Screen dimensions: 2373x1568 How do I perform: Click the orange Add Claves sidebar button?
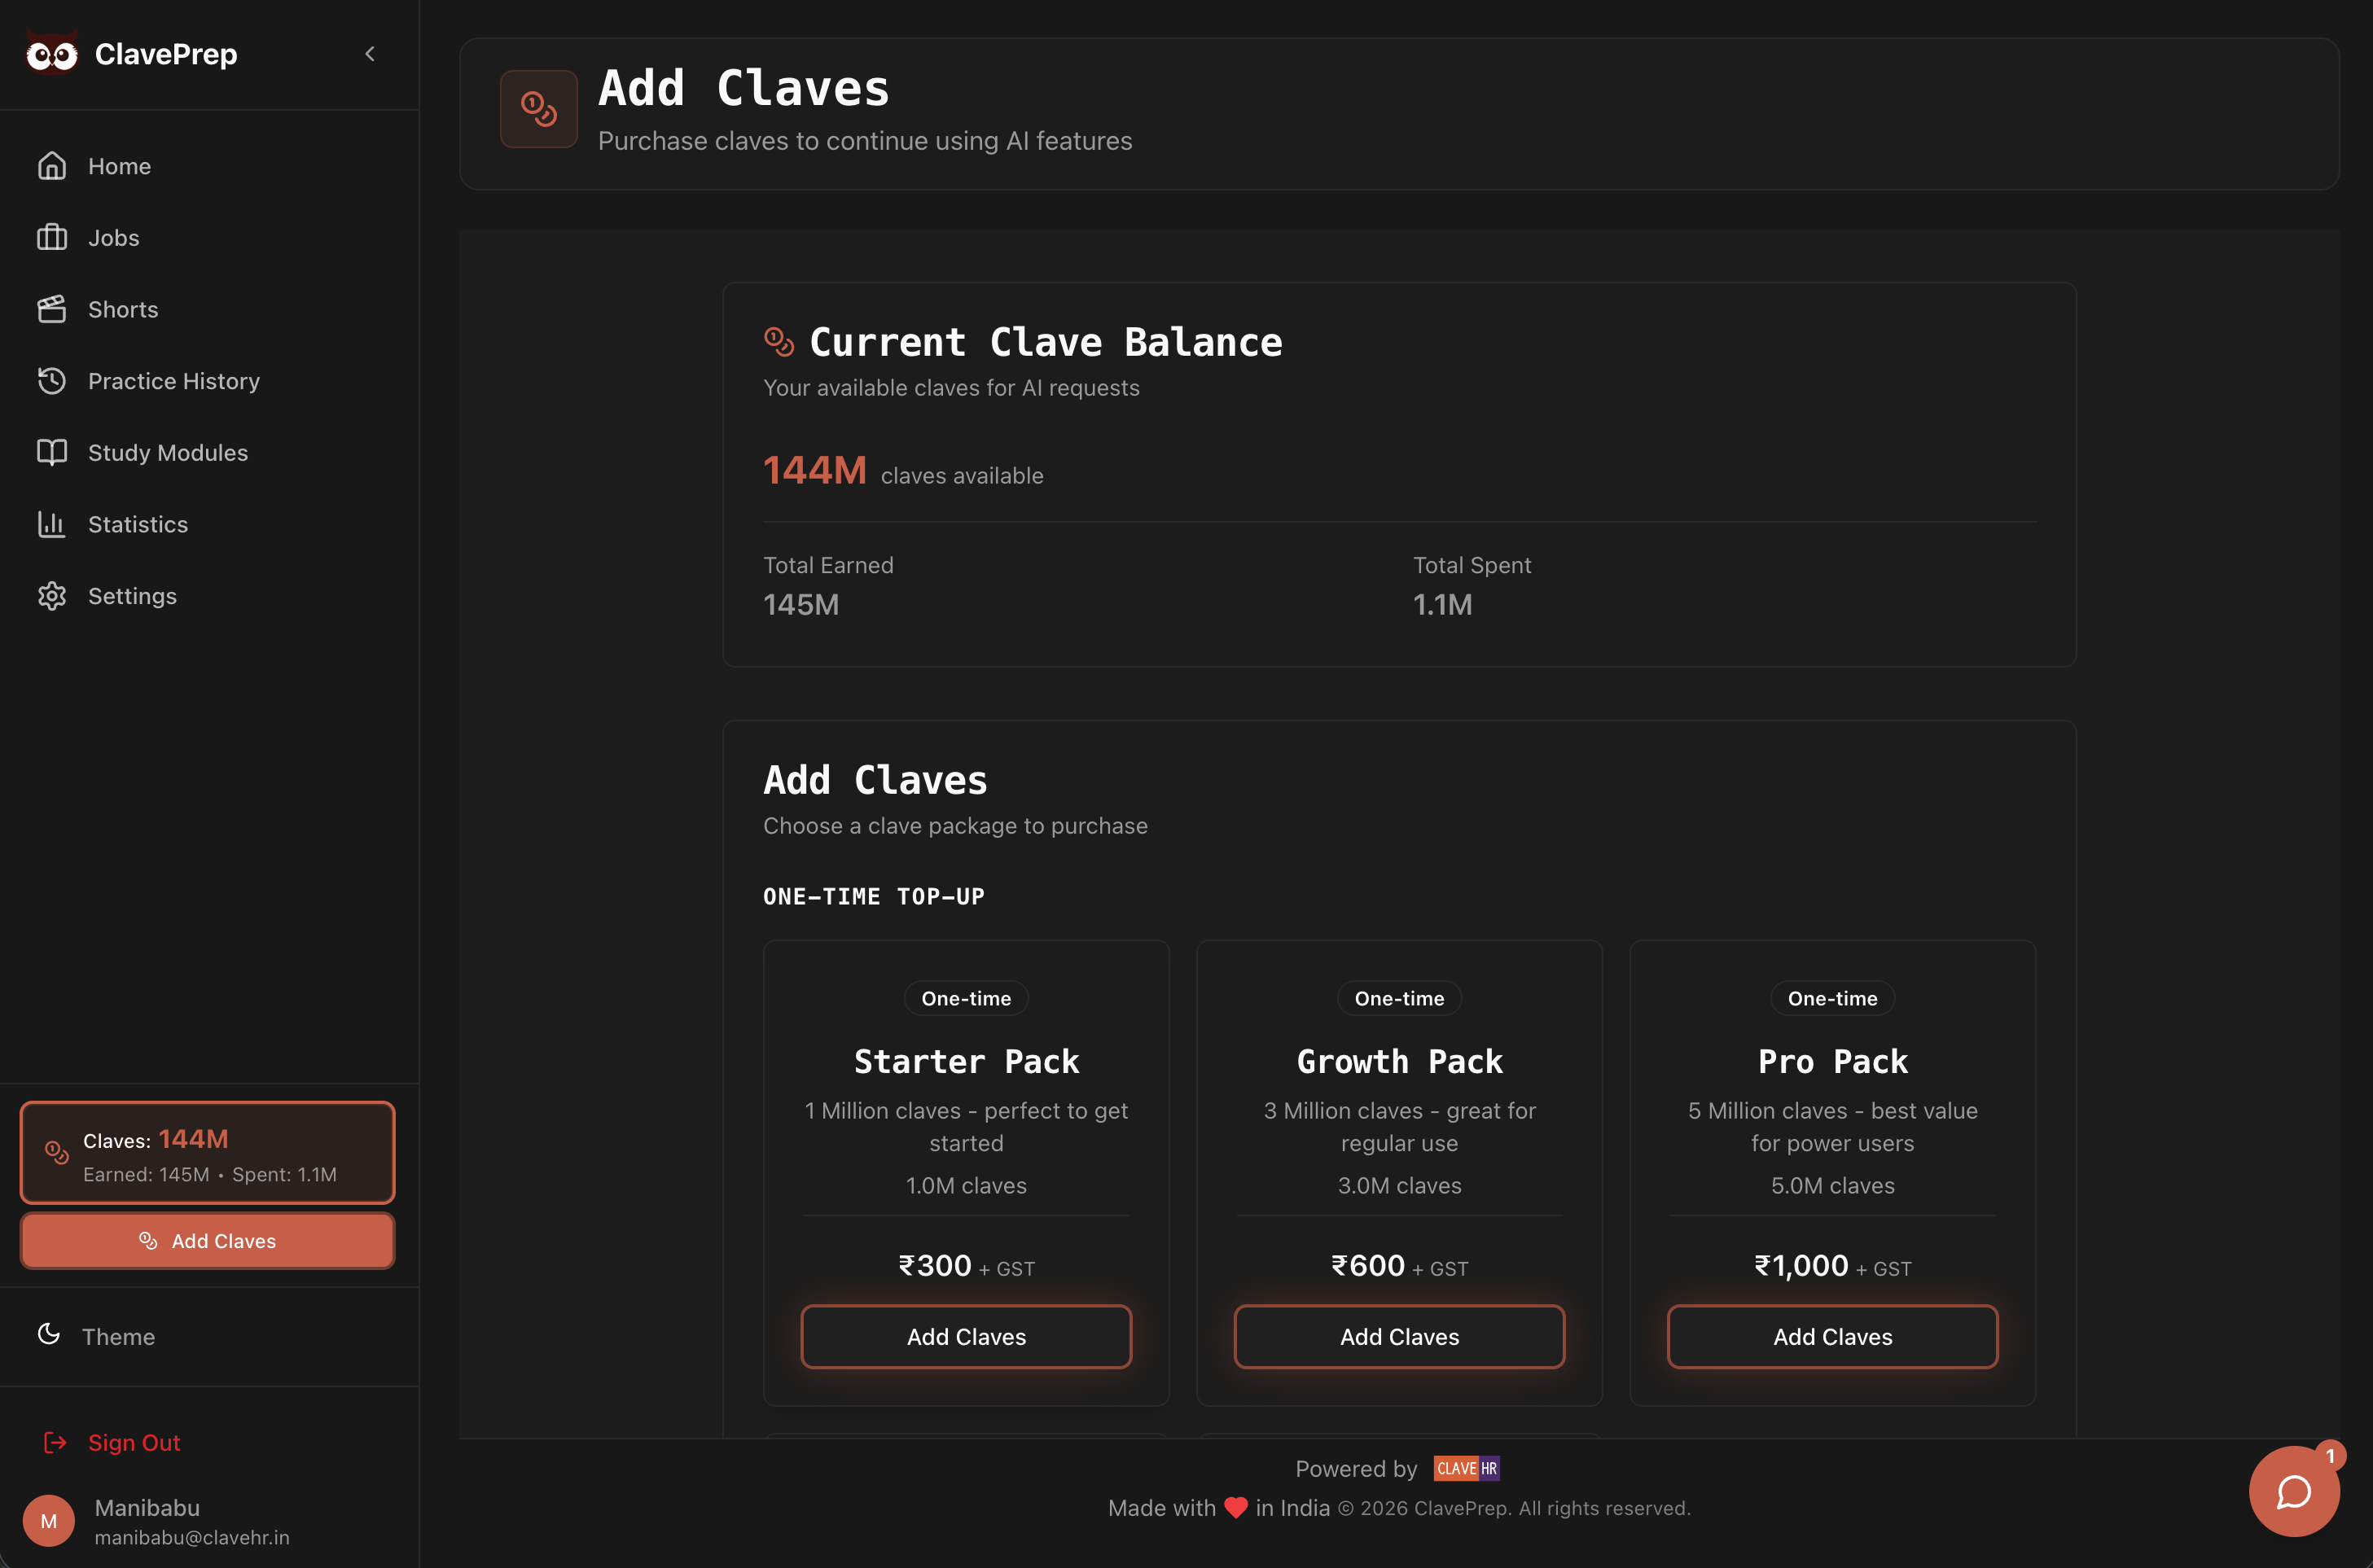pos(207,1241)
